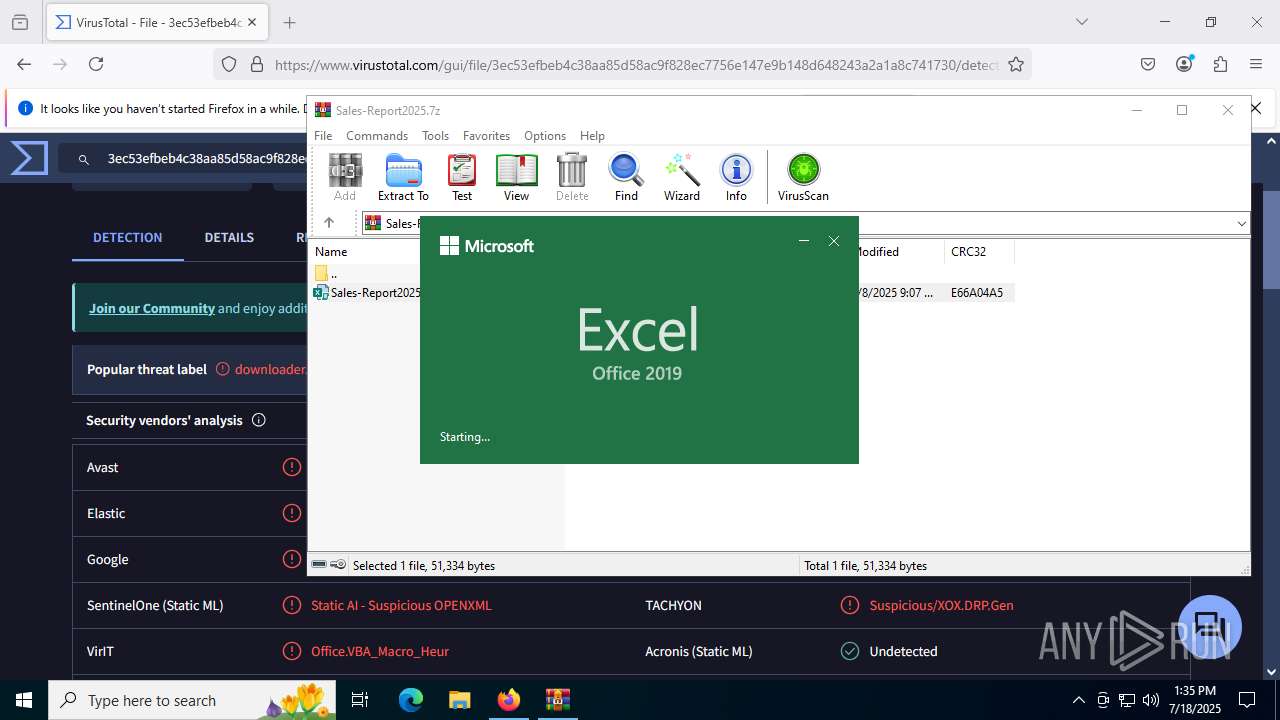Click the VirusTotal search magnifier icon
The width and height of the screenshot is (1280, 720).
tap(85, 159)
